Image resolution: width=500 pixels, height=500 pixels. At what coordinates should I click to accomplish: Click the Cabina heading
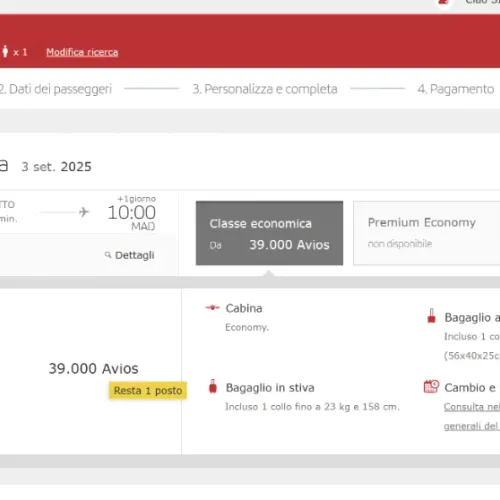[x=244, y=308]
